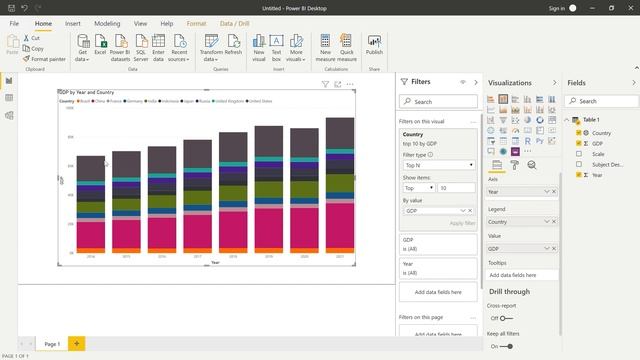Choose the Clustered column chart visualization
The image size is (640, 360).
527,99
